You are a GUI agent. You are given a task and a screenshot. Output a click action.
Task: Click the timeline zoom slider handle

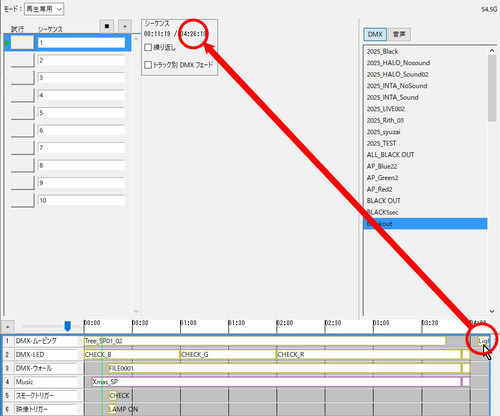(x=68, y=326)
